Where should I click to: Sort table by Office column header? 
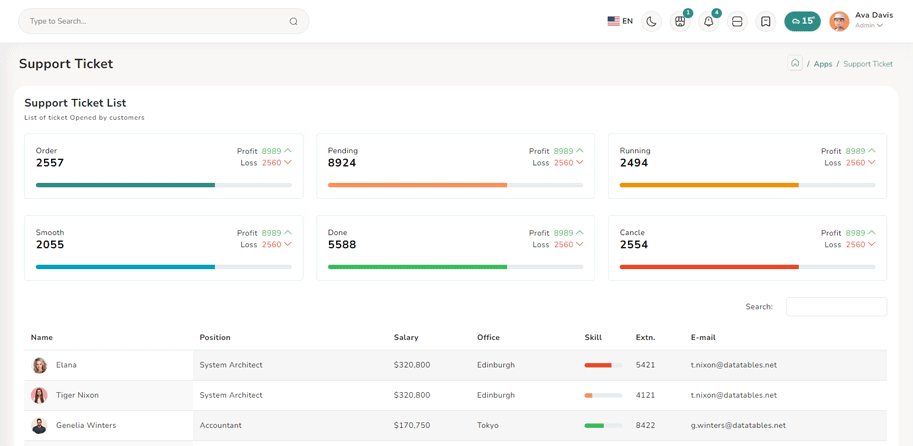click(x=488, y=338)
